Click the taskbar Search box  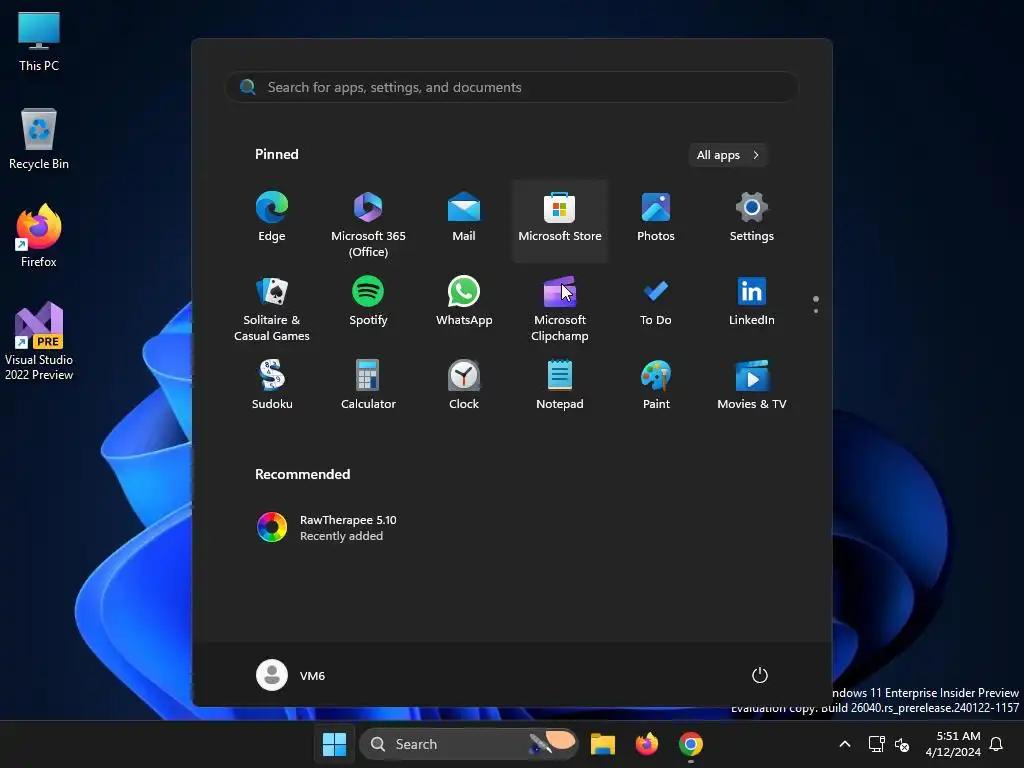tap(468, 744)
